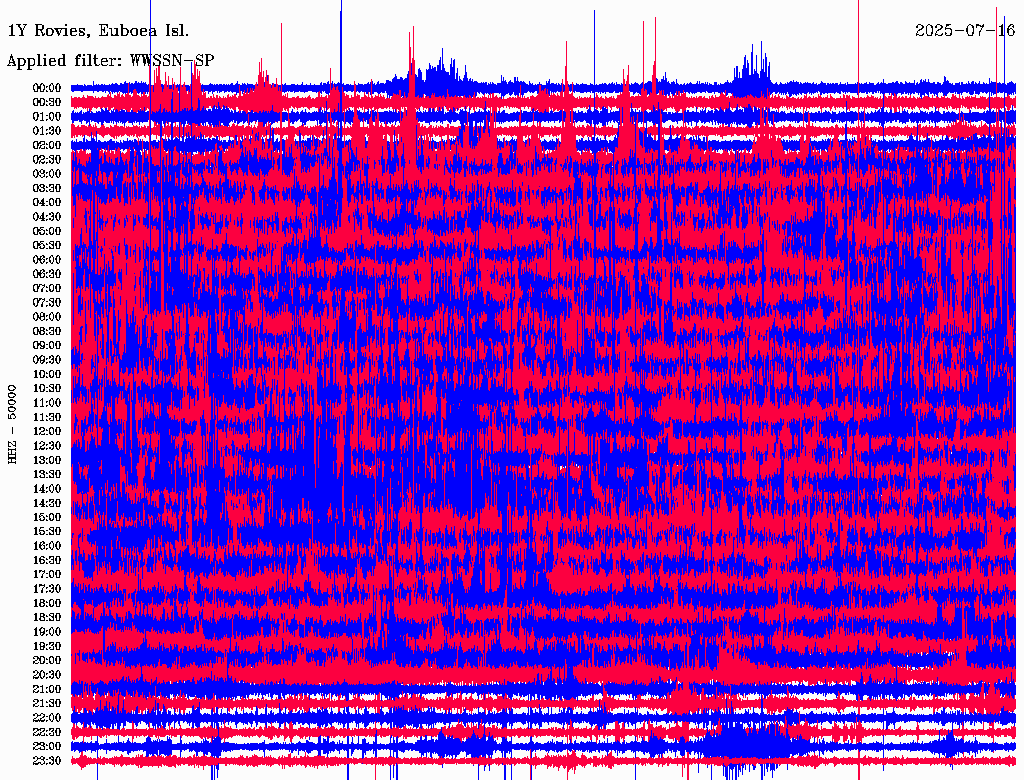Select the 21:30 row label
Viewport: 1024px width, 780px height.
point(47,704)
